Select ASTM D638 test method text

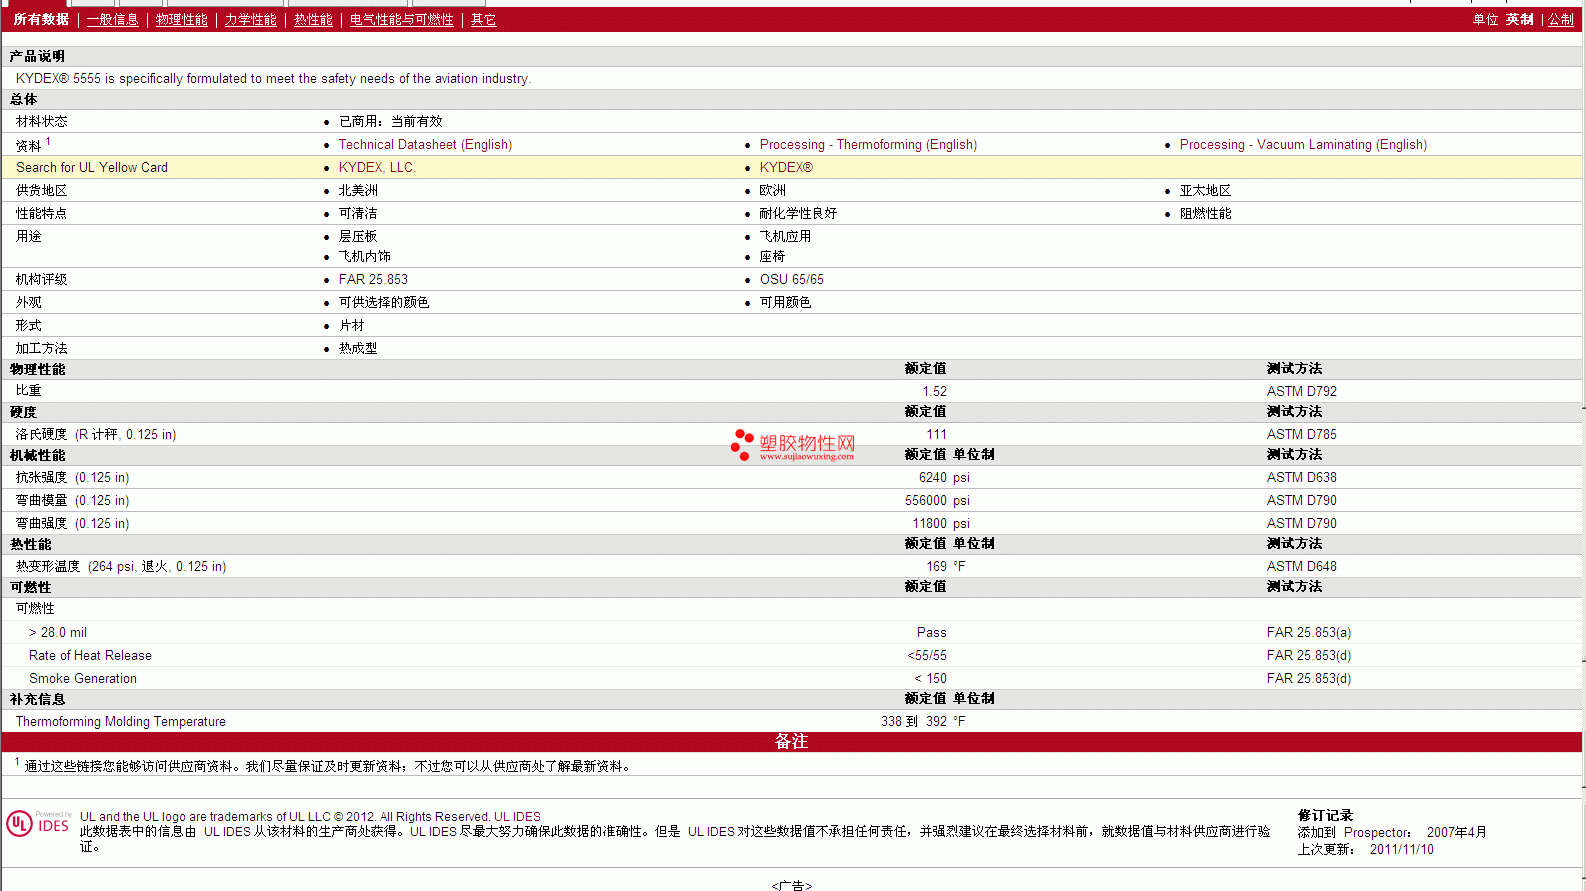tap(1301, 477)
